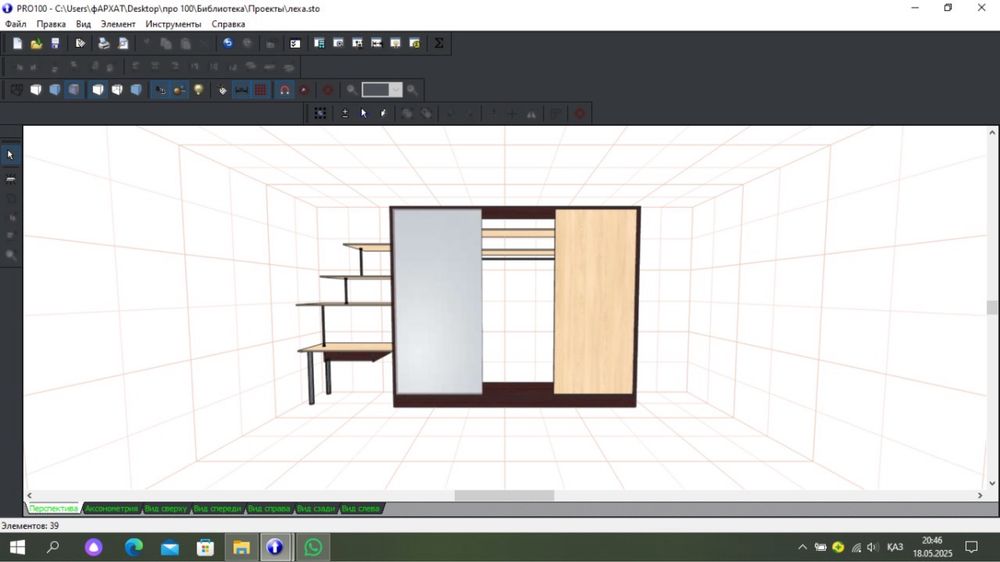Toggle the highlighted shaded cube display mode
The height and width of the screenshot is (562, 1000).
tap(74, 90)
